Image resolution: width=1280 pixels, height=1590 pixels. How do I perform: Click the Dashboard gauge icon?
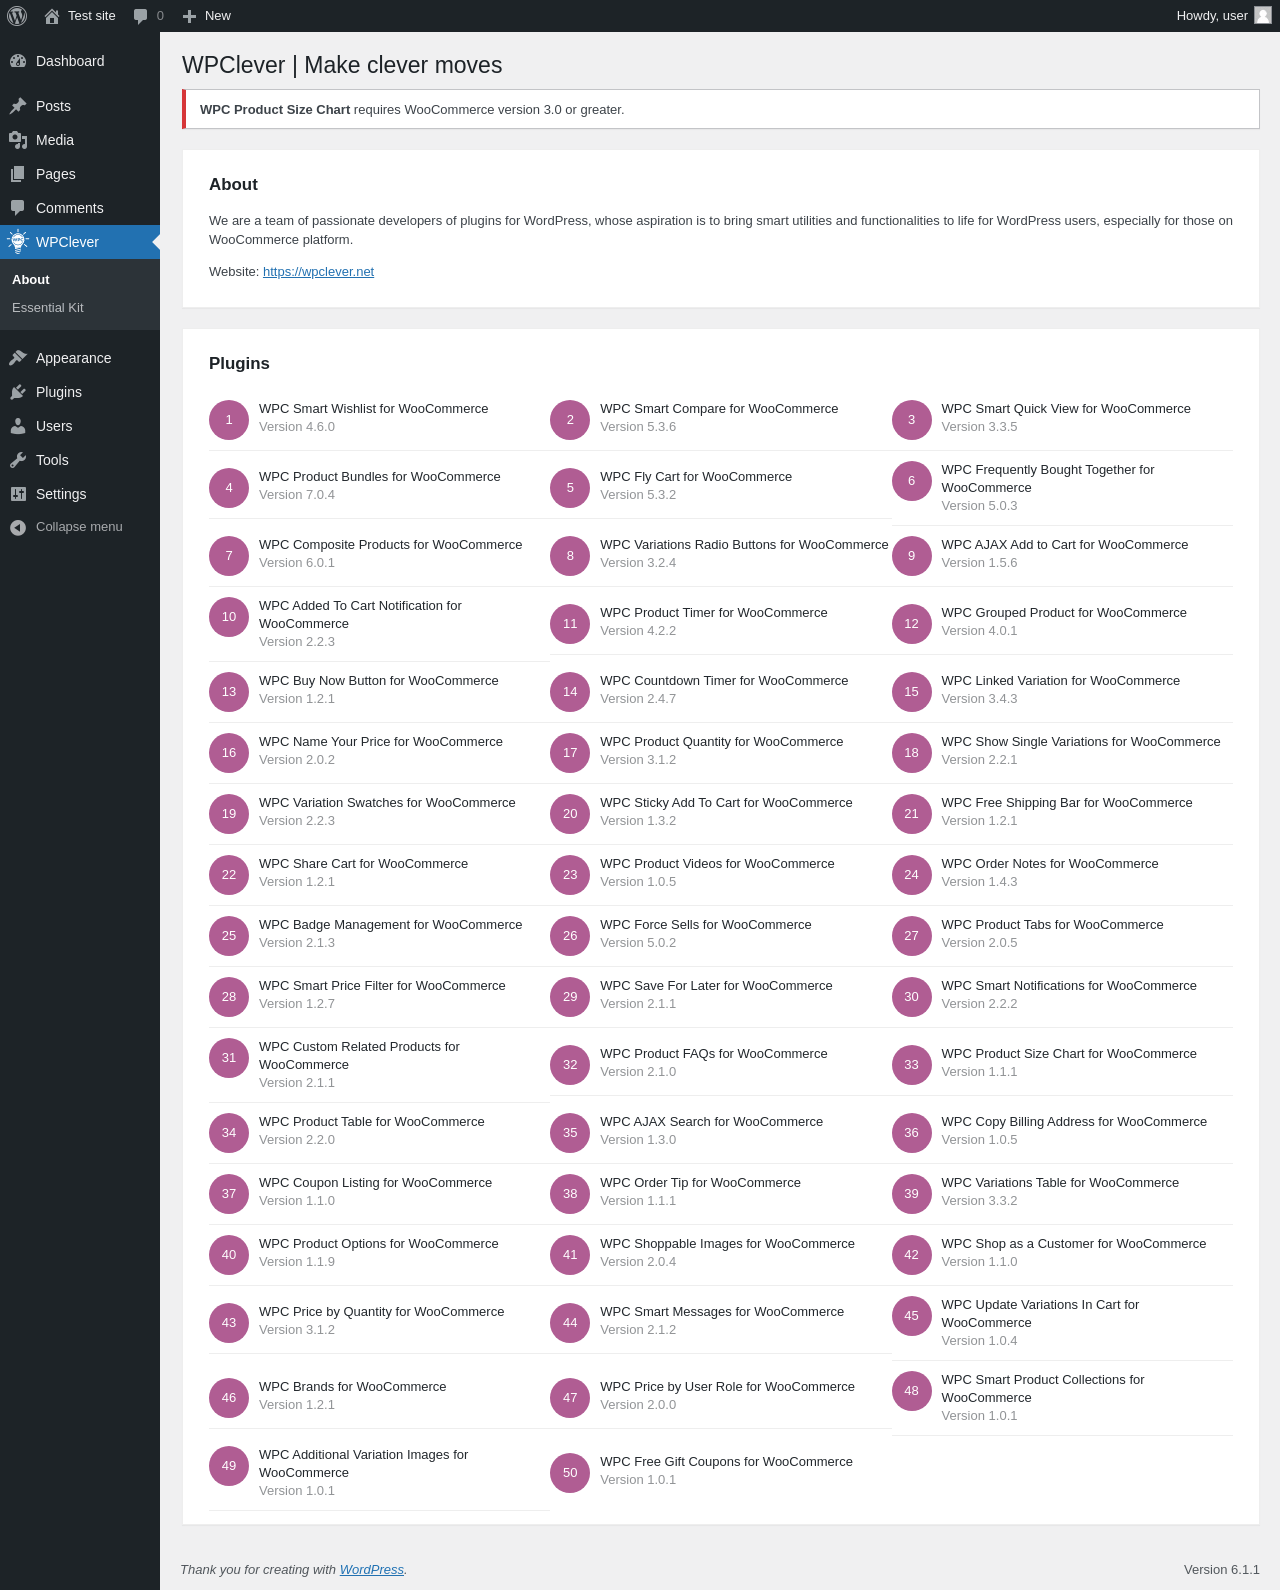click(18, 61)
